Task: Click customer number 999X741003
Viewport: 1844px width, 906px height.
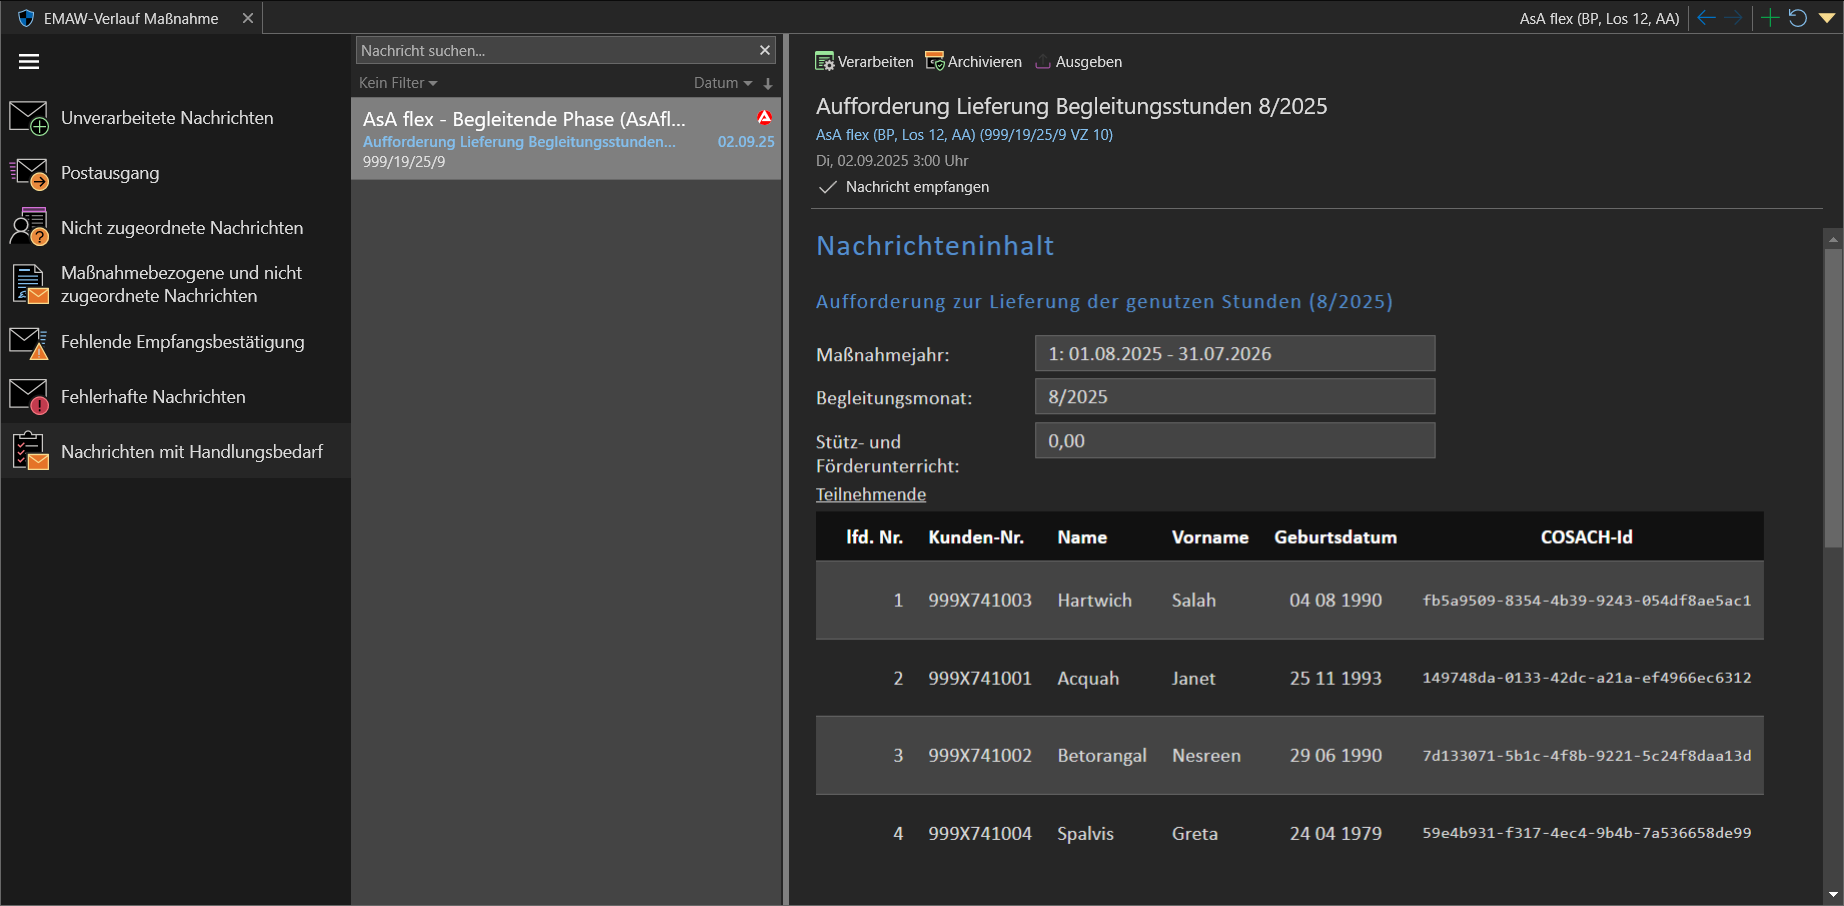Action: [980, 600]
